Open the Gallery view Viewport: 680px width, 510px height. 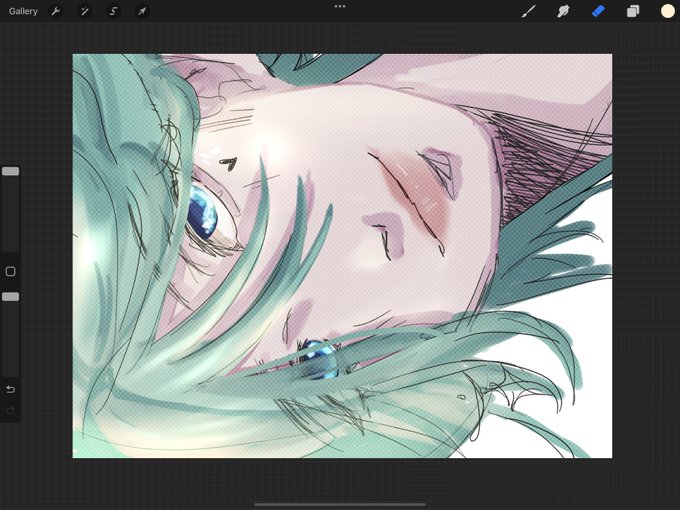pos(23,11)
